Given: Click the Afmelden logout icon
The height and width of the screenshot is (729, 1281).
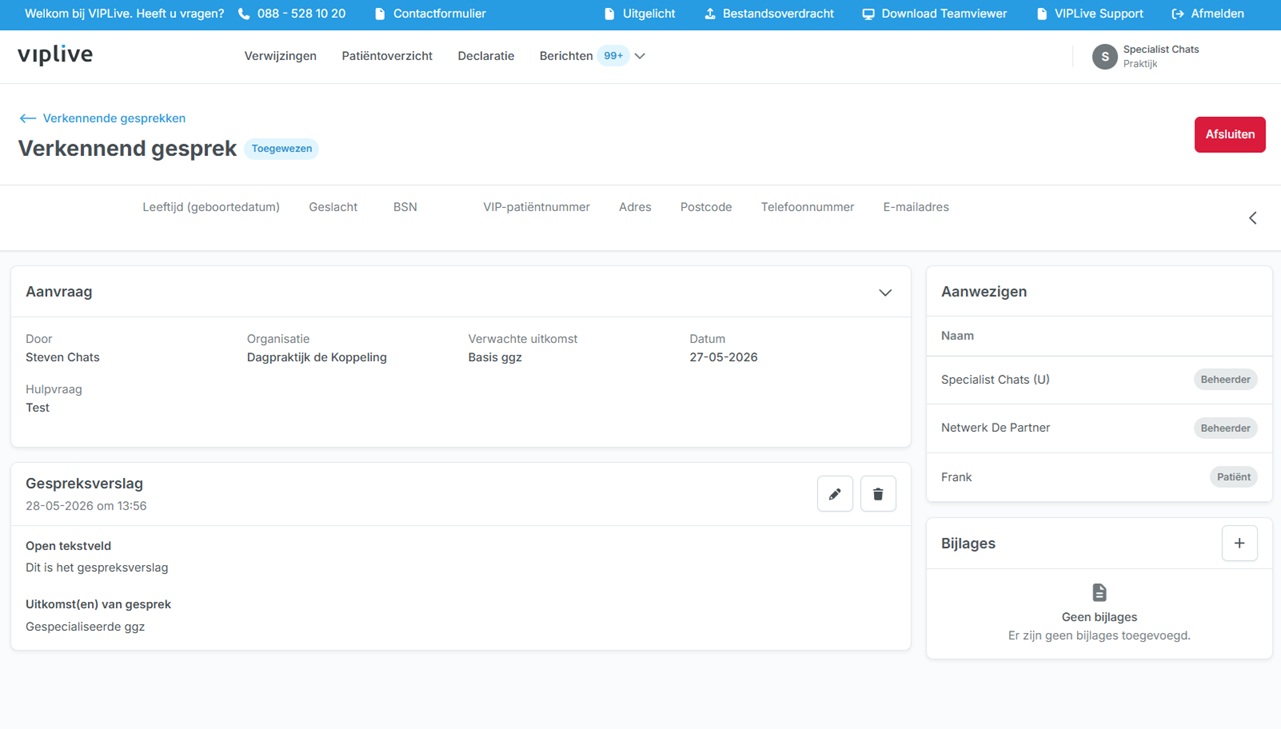Looking at the screenshot, I should [1178, 14].
